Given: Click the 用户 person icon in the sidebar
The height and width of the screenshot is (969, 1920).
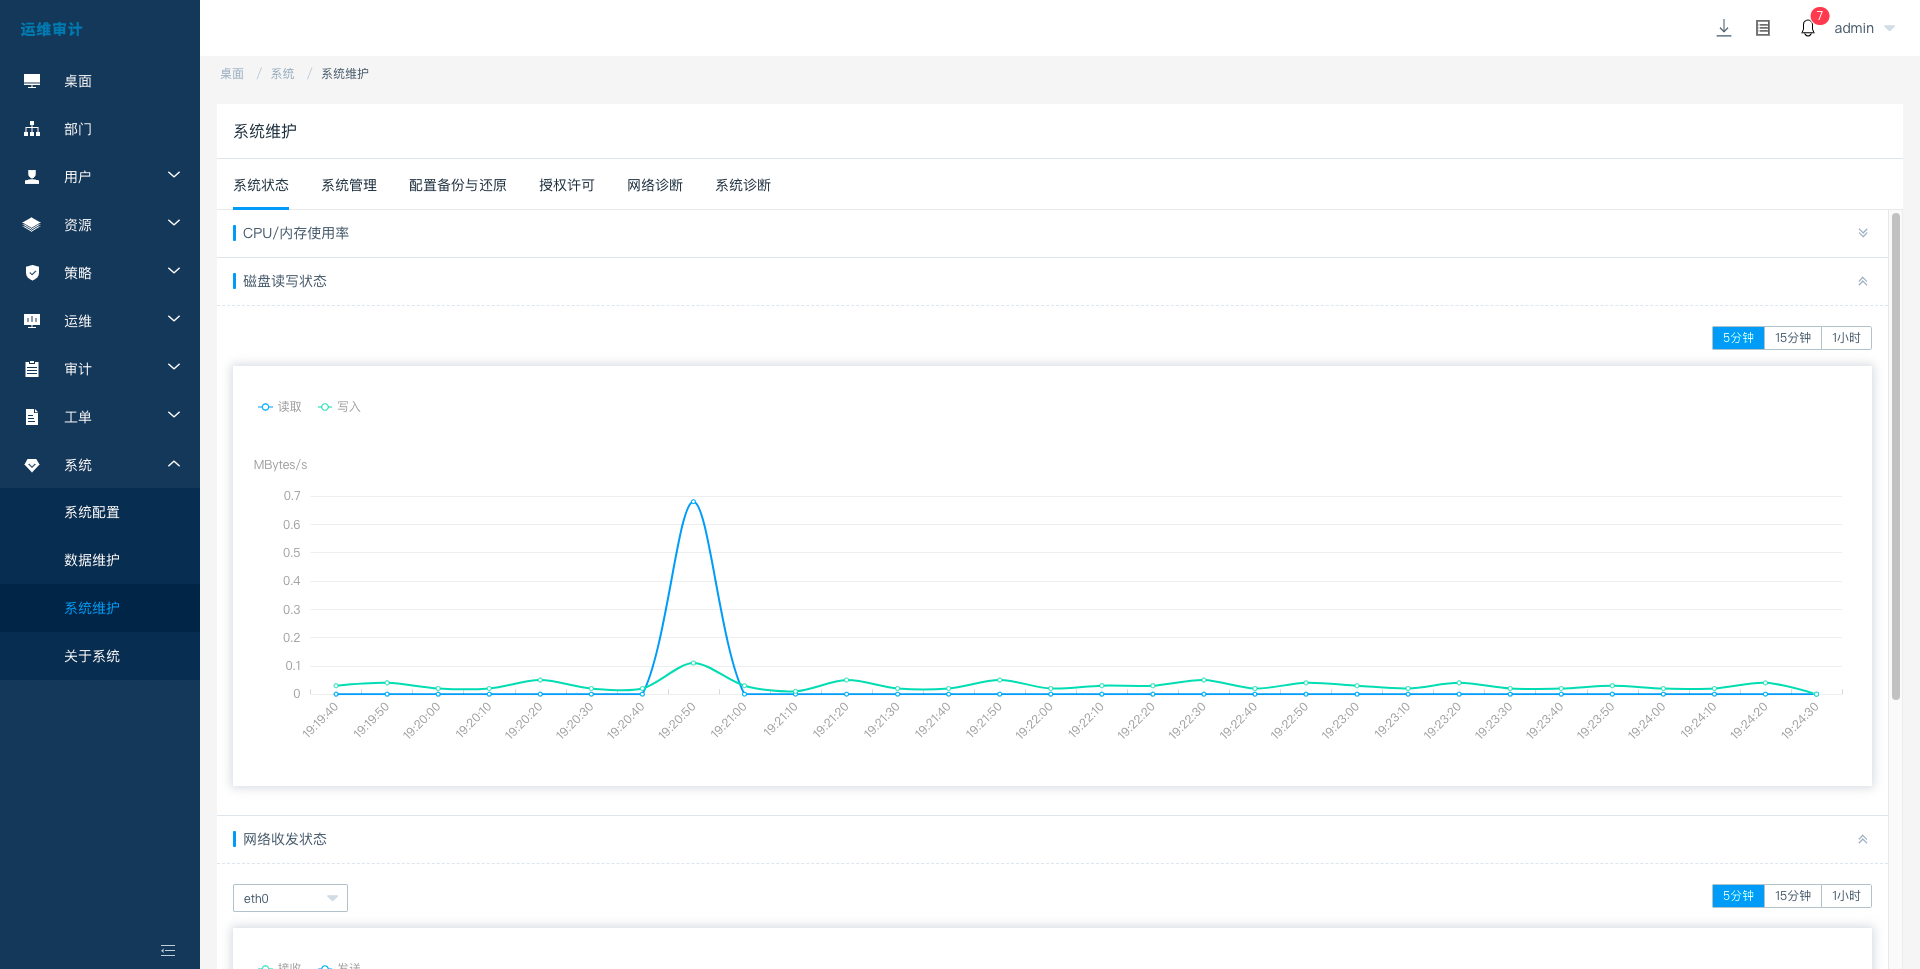Looking at the screenshot, I should point(32,177).
